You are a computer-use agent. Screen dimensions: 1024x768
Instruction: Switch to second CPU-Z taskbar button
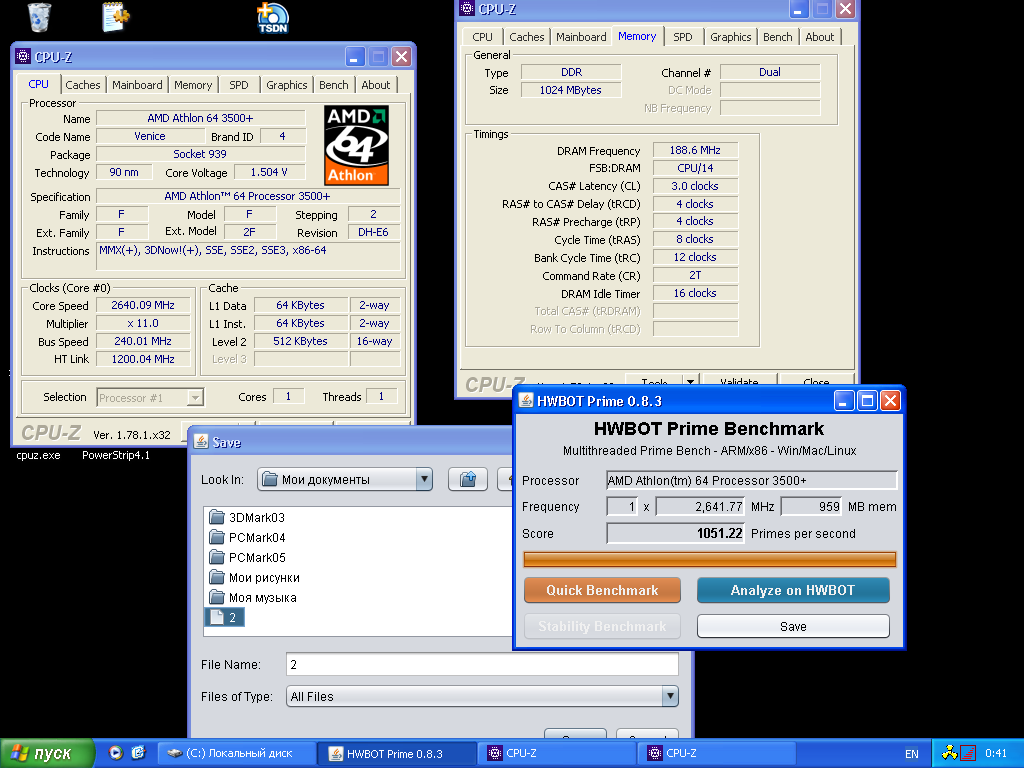[716, 753]
